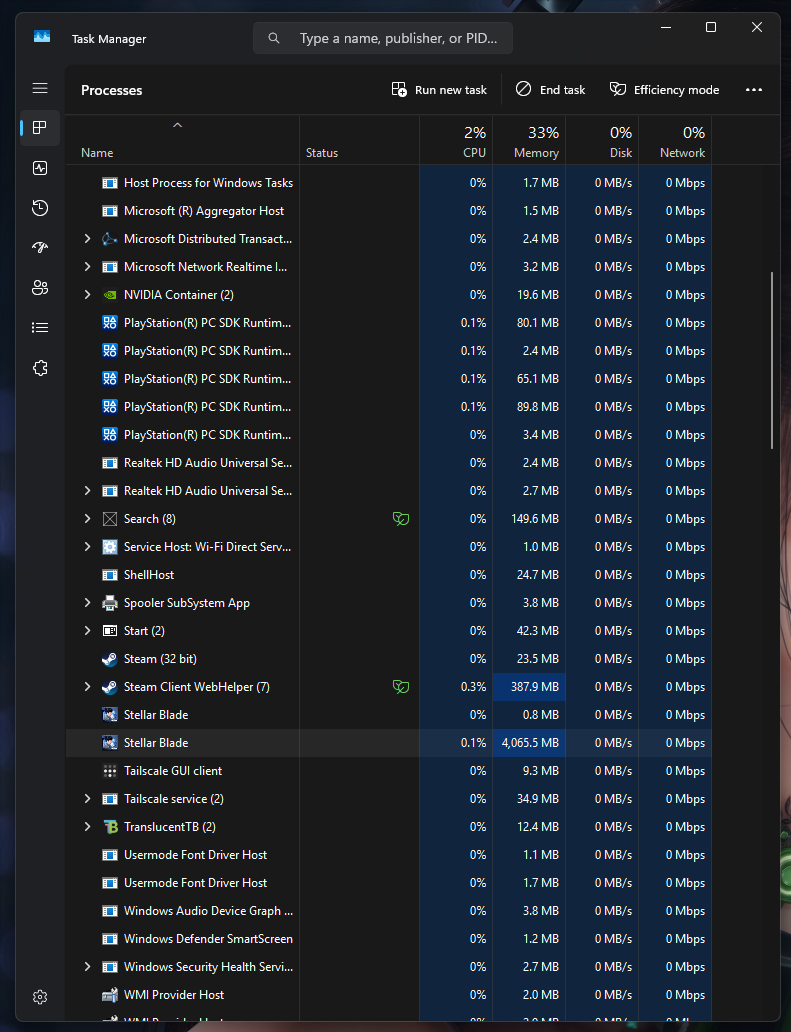Expand Microsoft Distributed Transaction process

[88, 239]
